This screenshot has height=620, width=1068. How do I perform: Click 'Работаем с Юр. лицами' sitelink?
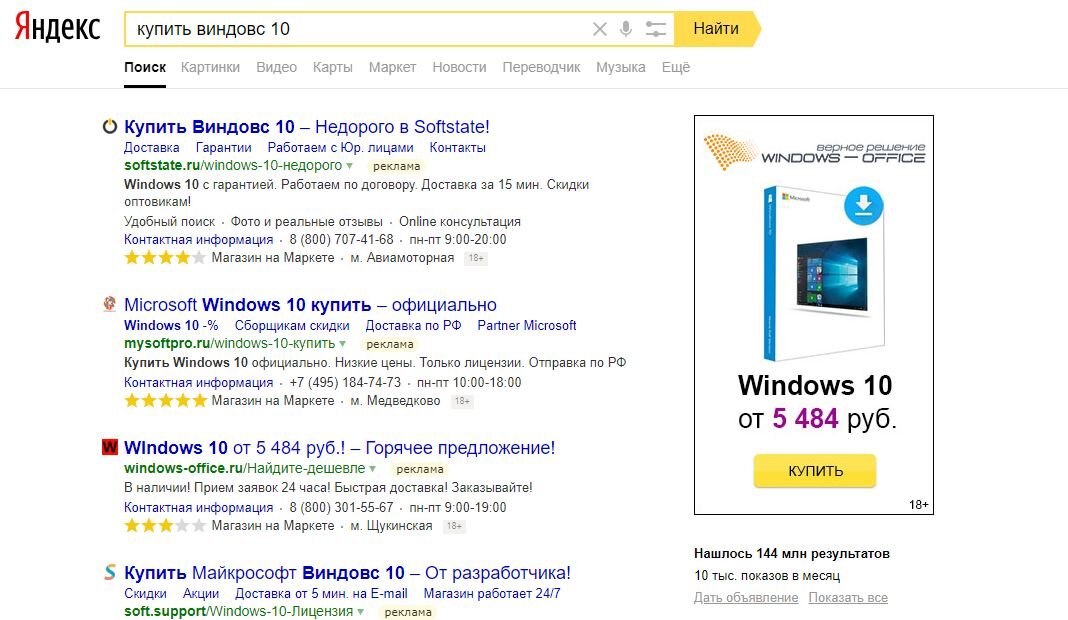pyautogui.click(x=340, y=147)
